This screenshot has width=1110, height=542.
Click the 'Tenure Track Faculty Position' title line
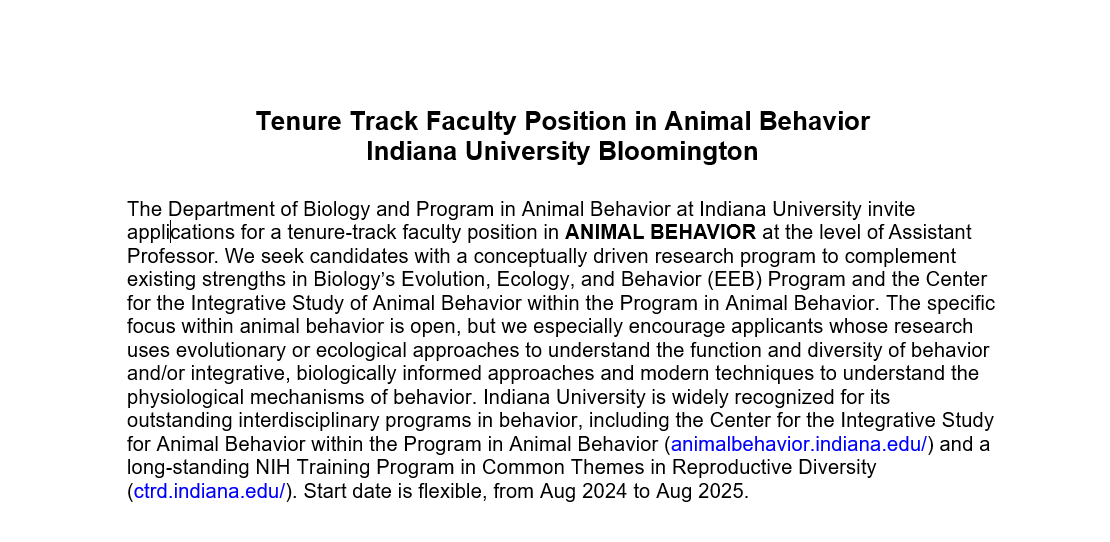[x=562, y=121]
